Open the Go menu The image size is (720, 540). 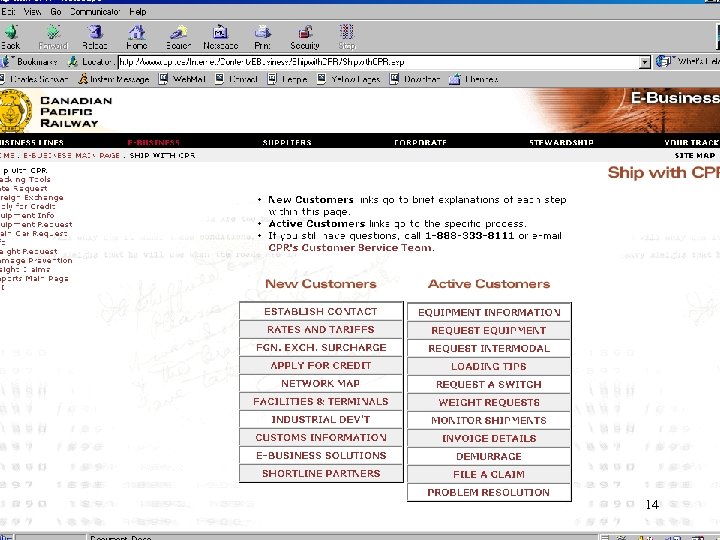coord(56,11)
